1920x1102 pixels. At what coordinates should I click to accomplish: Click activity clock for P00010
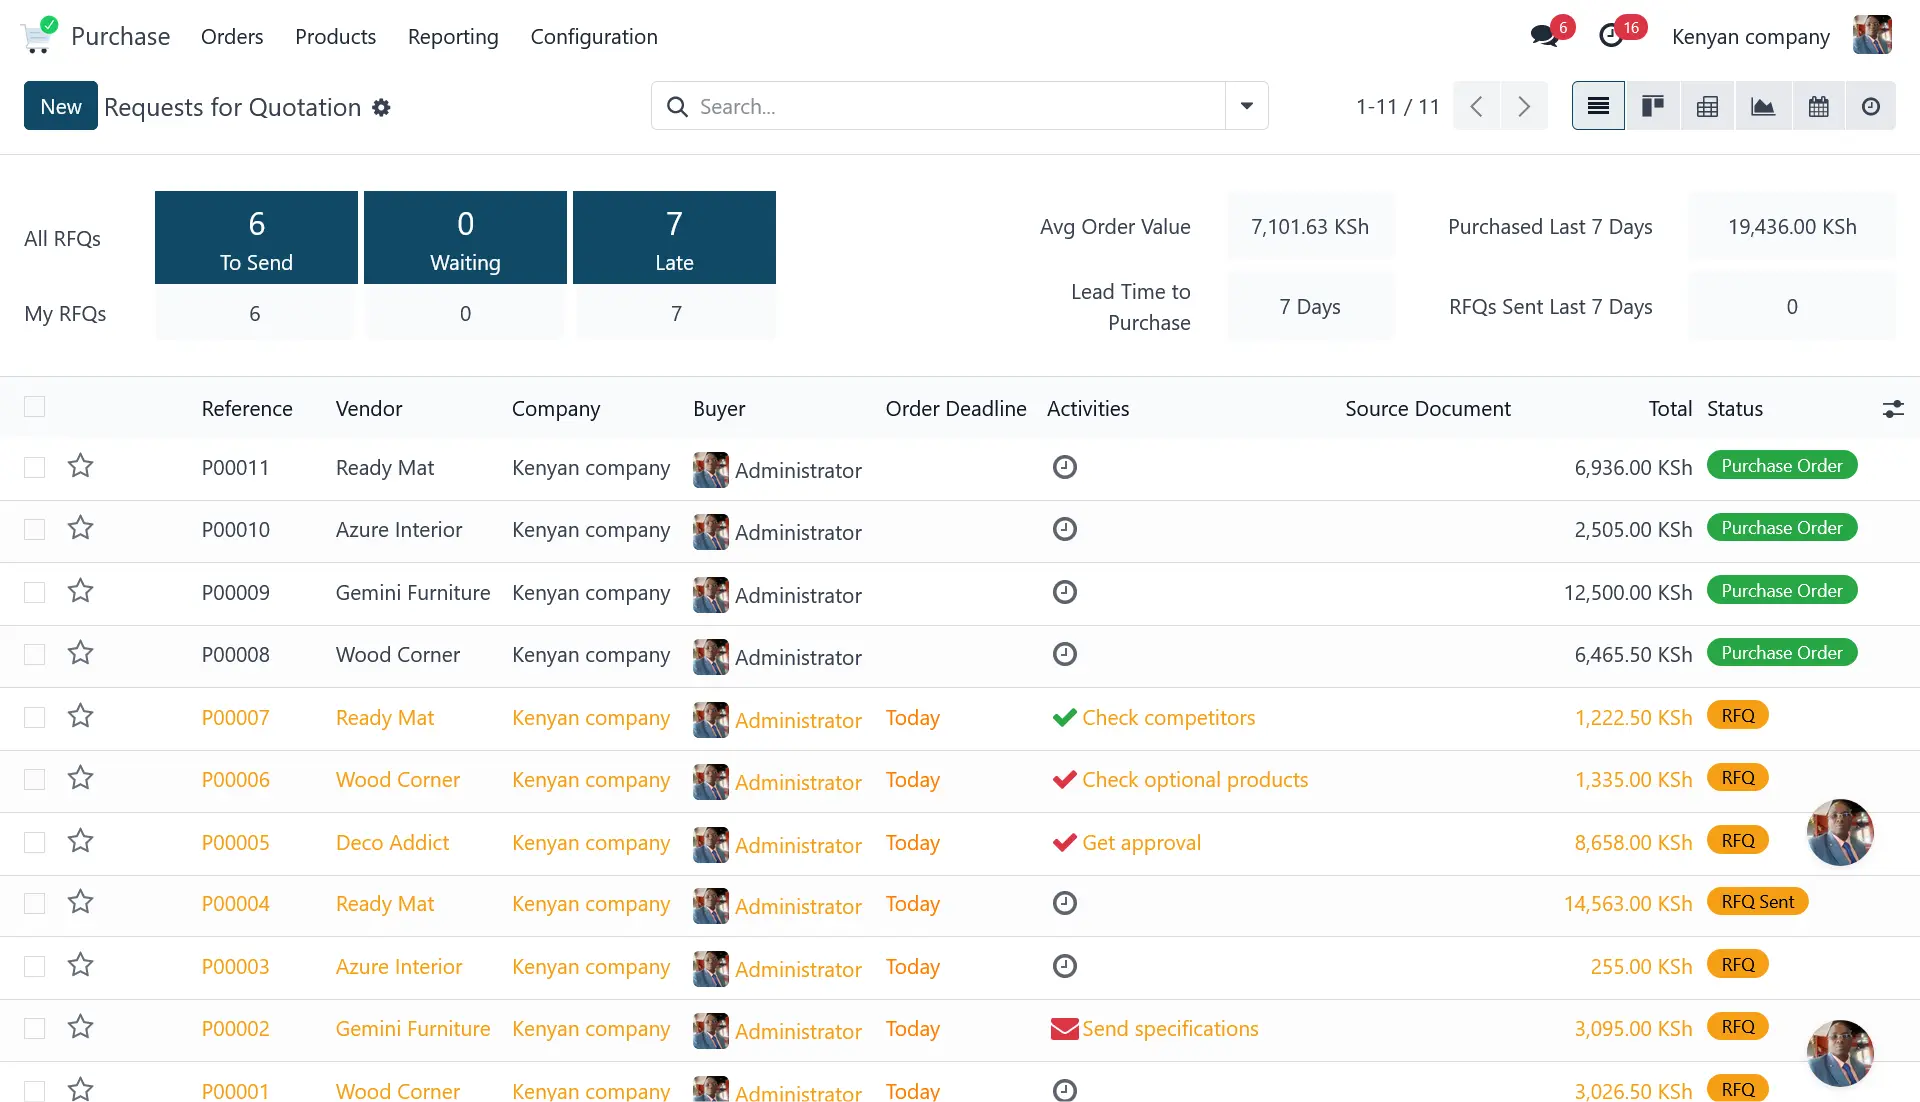pos(1064,529)
